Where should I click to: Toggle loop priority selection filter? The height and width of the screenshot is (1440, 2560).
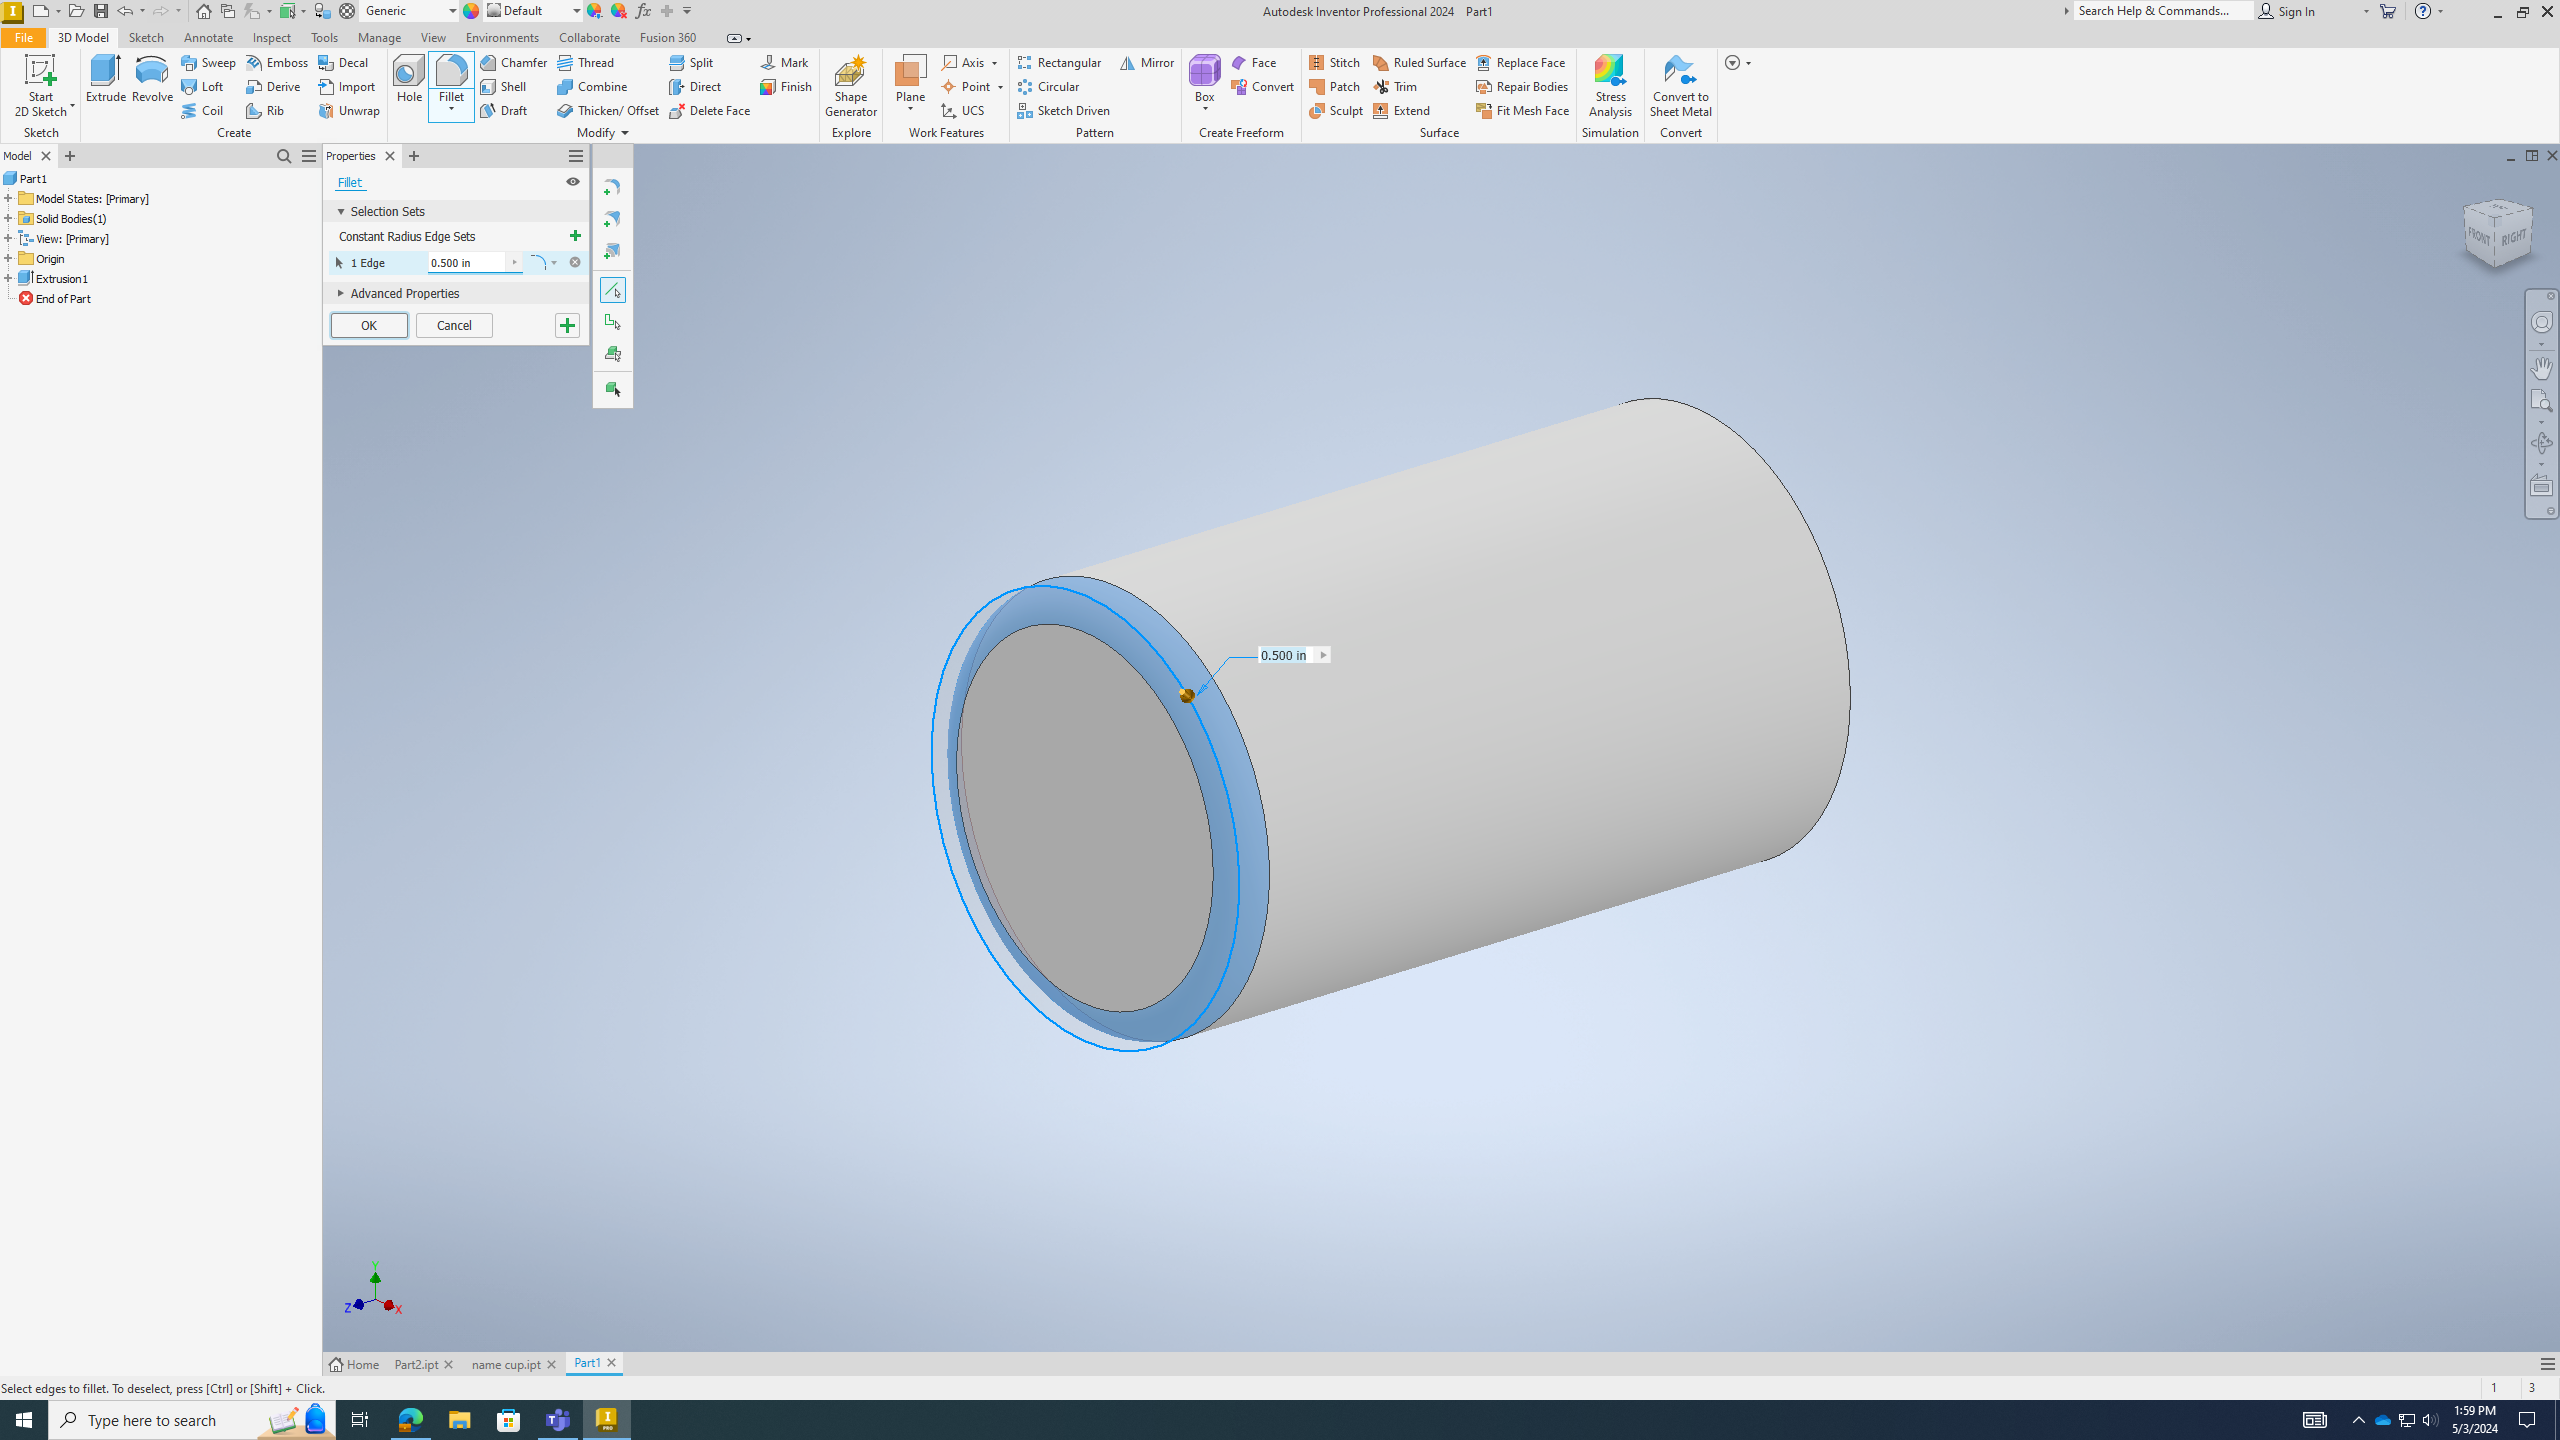point(613,322)
